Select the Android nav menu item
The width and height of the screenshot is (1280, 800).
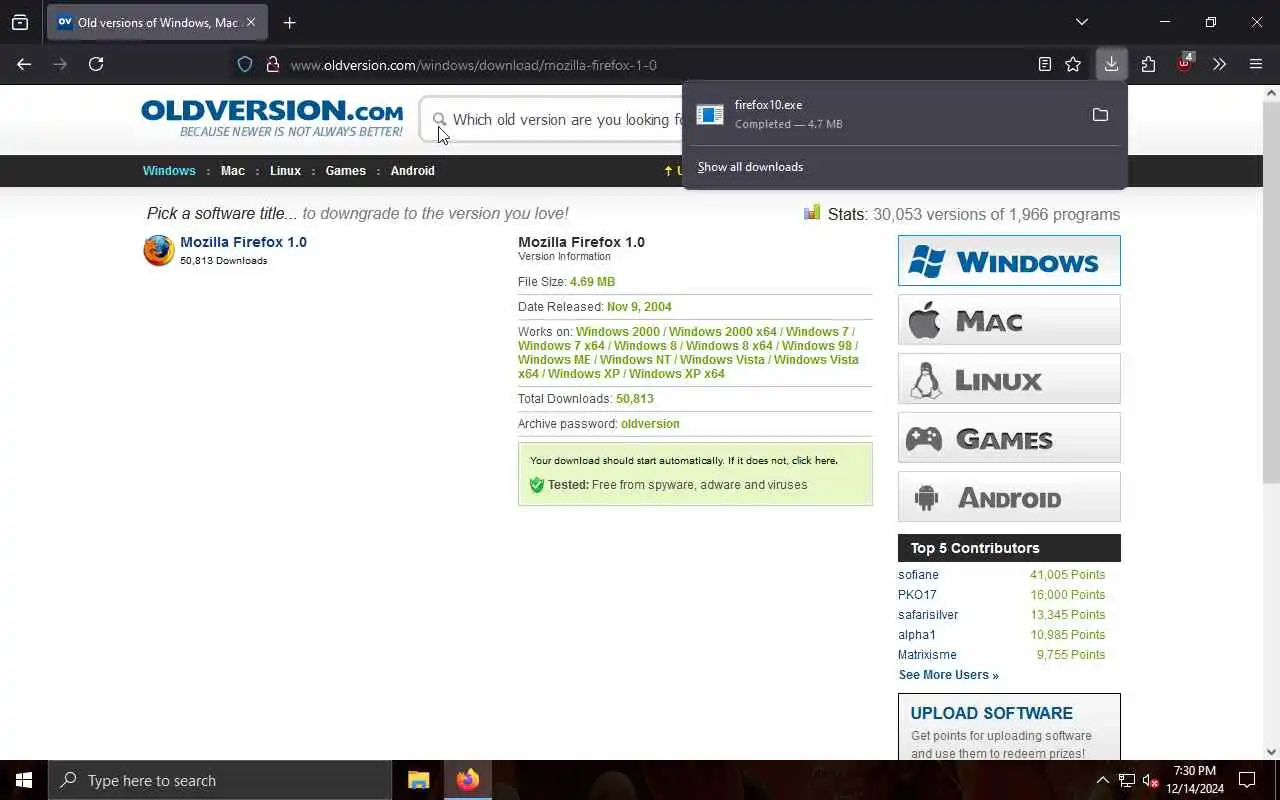412,171
